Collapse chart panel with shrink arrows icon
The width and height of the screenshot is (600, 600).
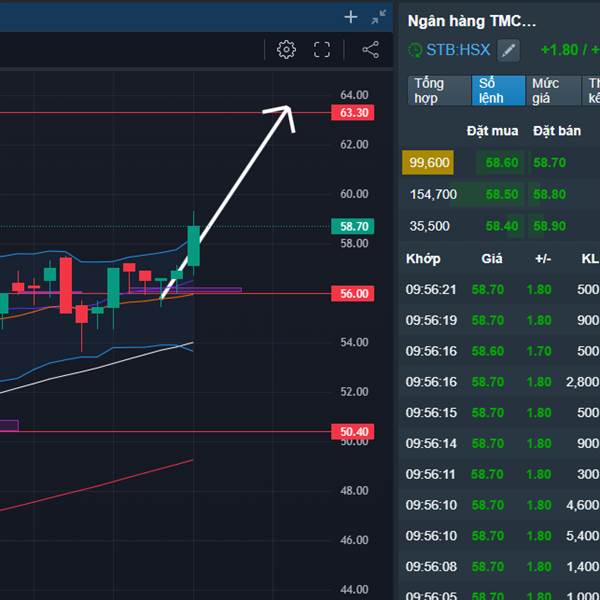378,17
